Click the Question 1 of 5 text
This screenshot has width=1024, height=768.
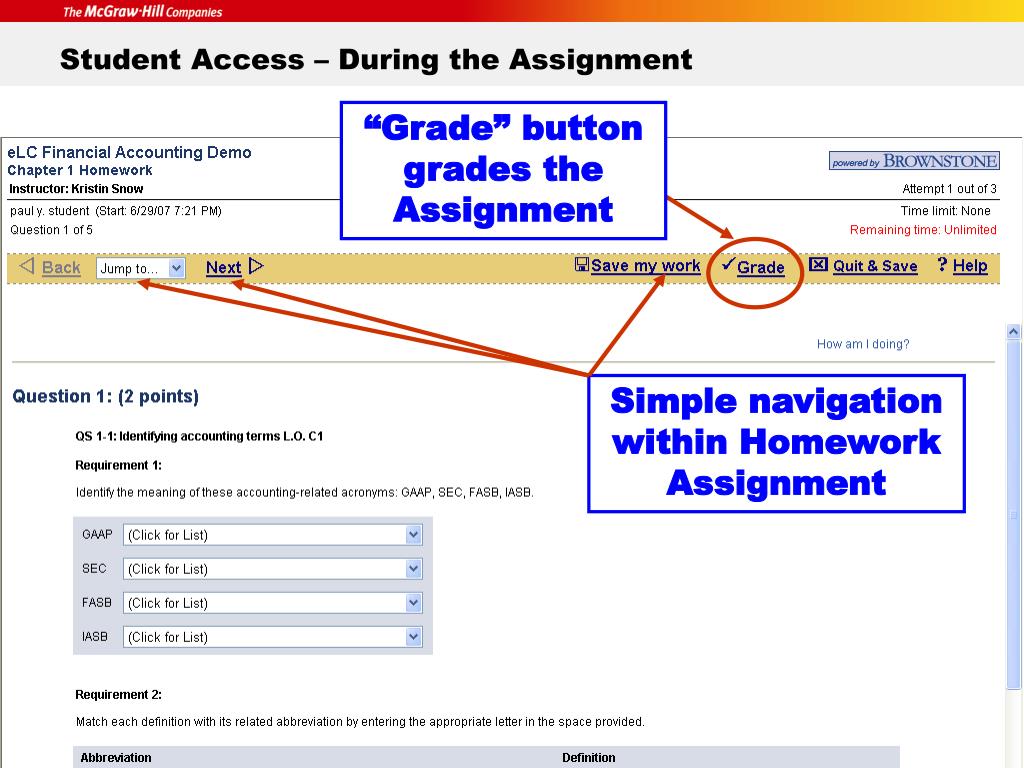(51, 230)
